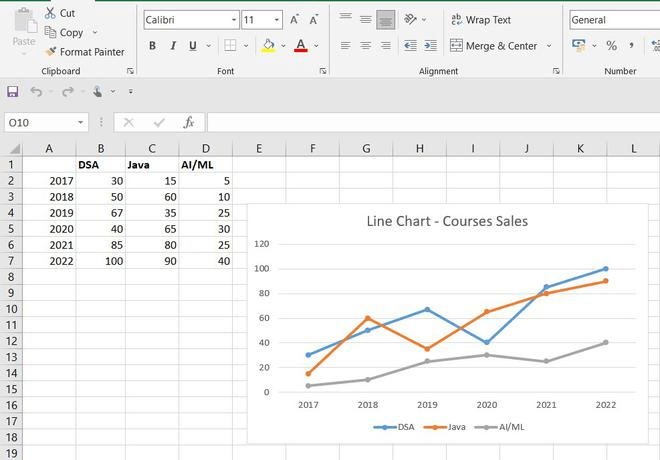
Task: Click the Redo arrow
Action: tap(68, 91)
